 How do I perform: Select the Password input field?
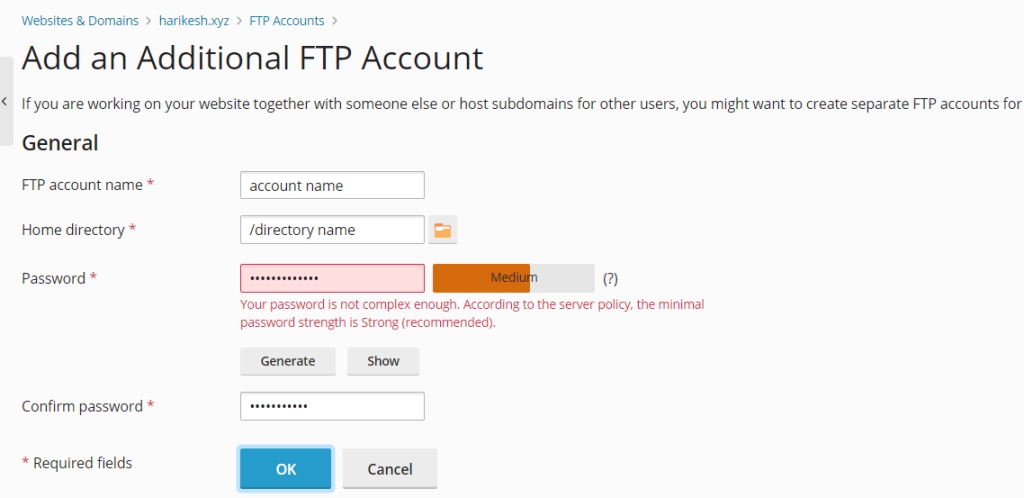[332, 278]
